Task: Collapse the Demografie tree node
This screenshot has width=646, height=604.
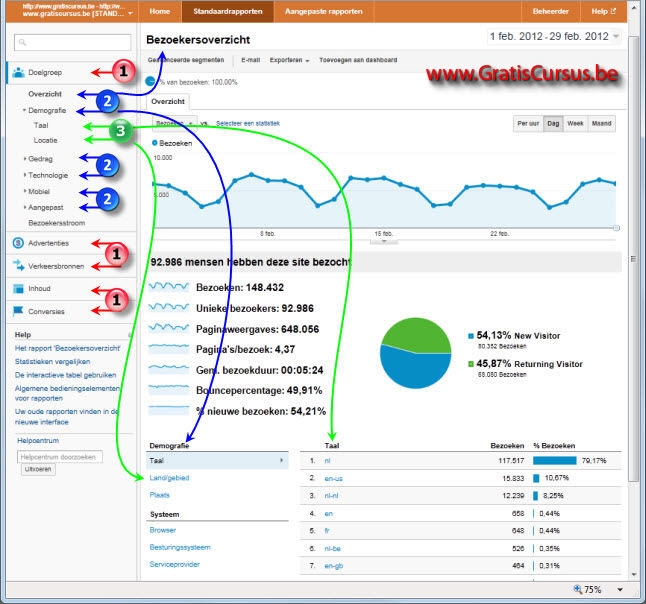Action: (24, 110)
